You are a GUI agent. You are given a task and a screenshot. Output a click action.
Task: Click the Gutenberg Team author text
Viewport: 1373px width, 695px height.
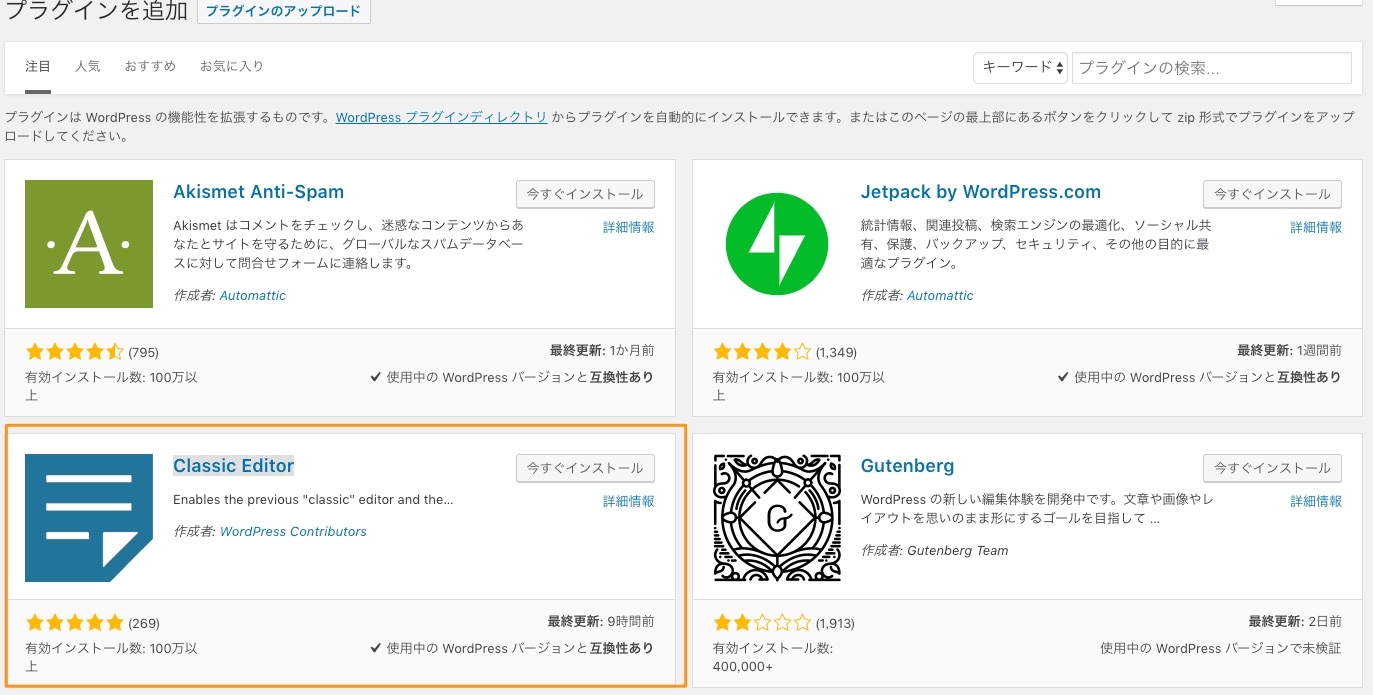click(958, 551)
